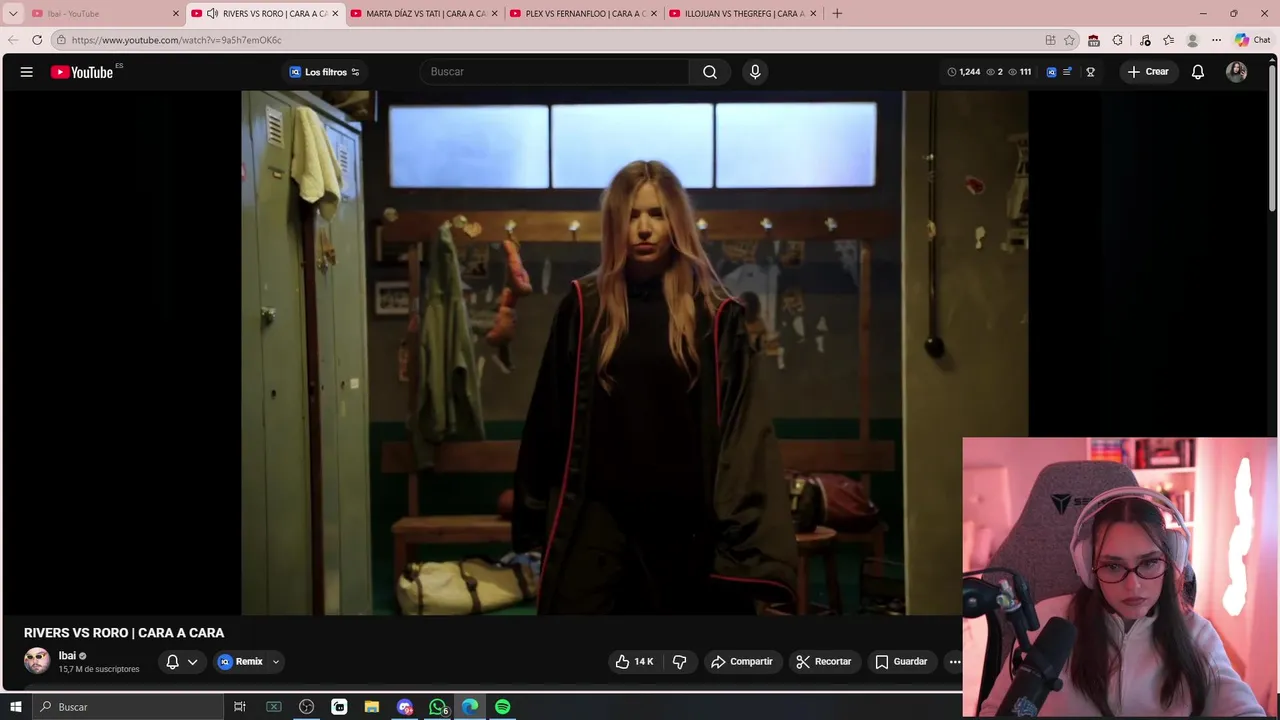Click the Guardar button
Viewport: 1280px width, 720px height.
[901, 661]
